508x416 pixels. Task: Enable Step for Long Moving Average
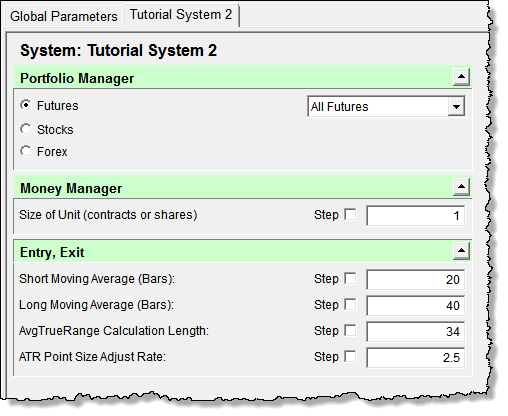[350, 304]
